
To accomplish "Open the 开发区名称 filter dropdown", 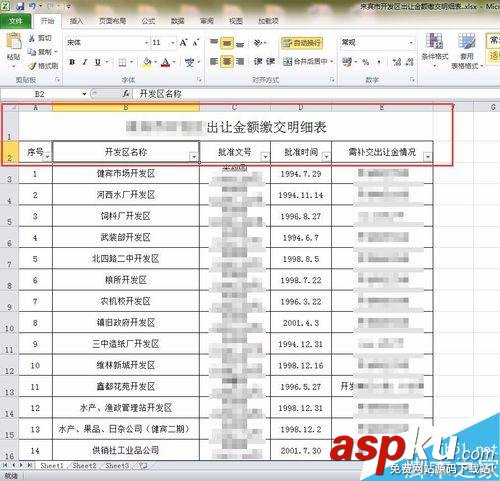I will [x=194, y=156].
